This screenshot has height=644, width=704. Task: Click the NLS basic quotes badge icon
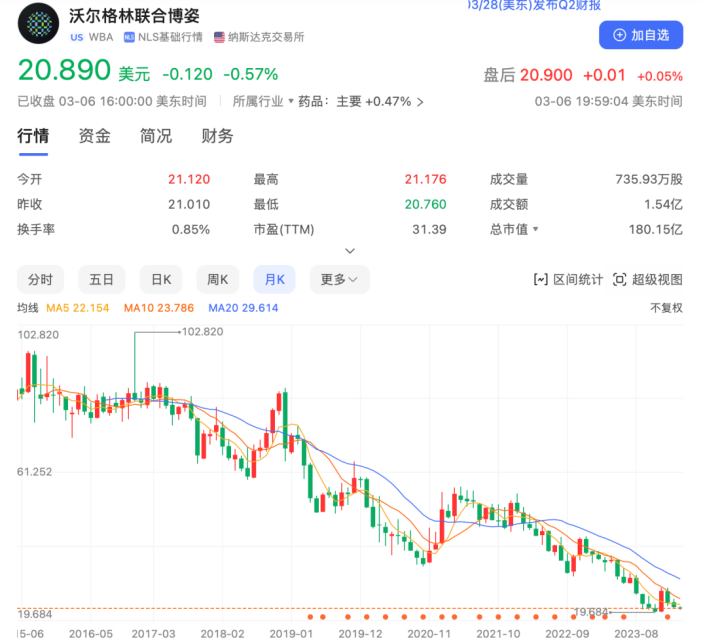pyautogui.click(x=129, y=37)
